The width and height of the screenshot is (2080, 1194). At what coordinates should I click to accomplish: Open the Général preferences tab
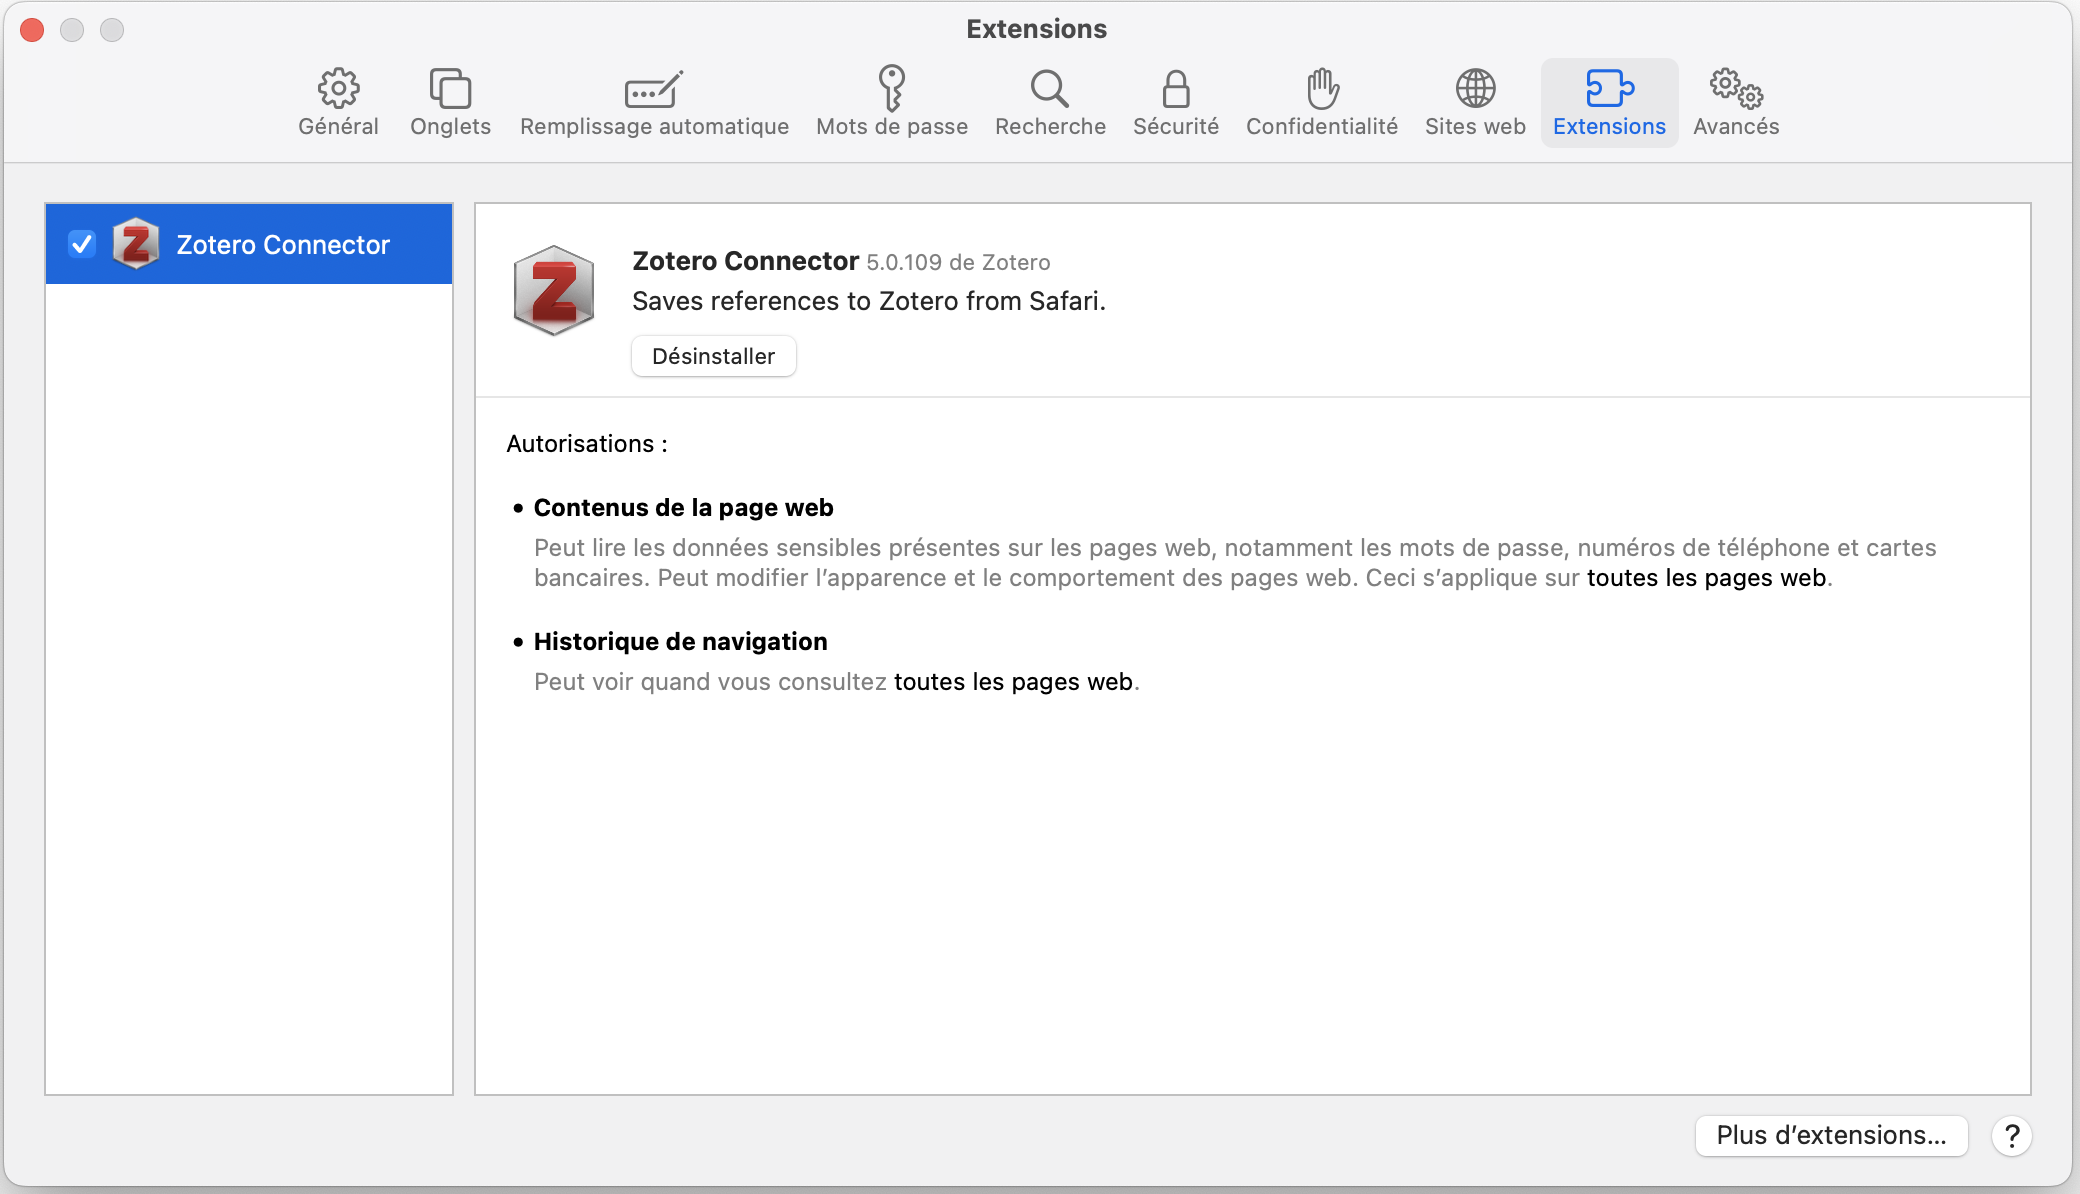pos(338,102)
